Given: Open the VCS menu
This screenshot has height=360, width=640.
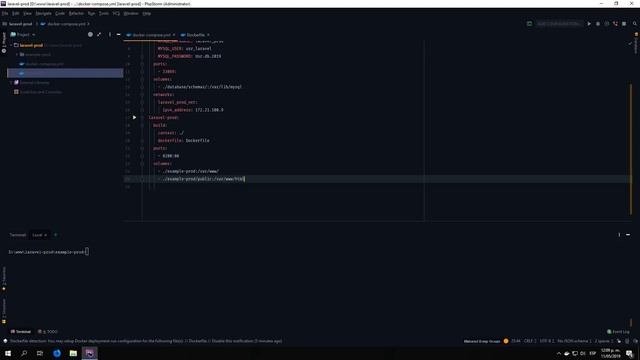Looking at the screenshot, I should [x=116, y=13].
